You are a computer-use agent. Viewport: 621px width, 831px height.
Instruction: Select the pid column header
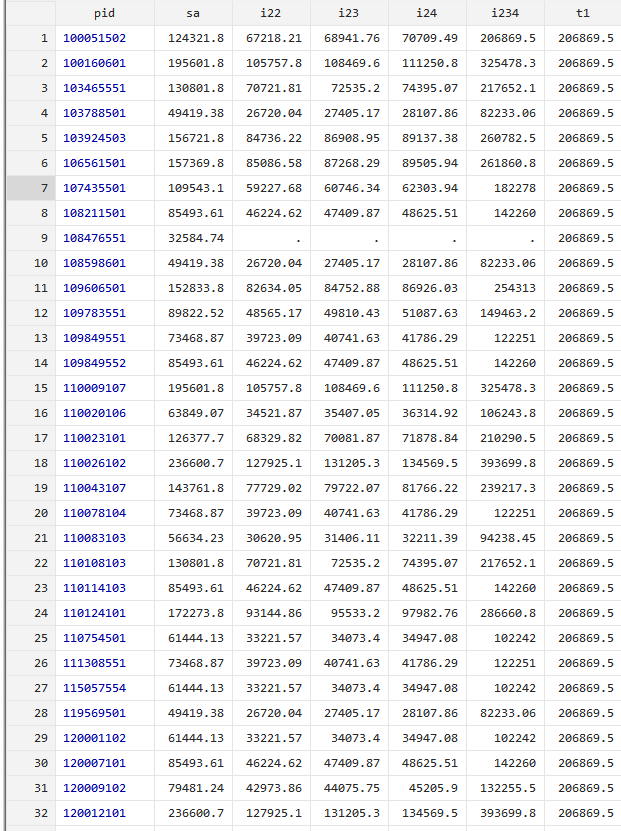104,13
